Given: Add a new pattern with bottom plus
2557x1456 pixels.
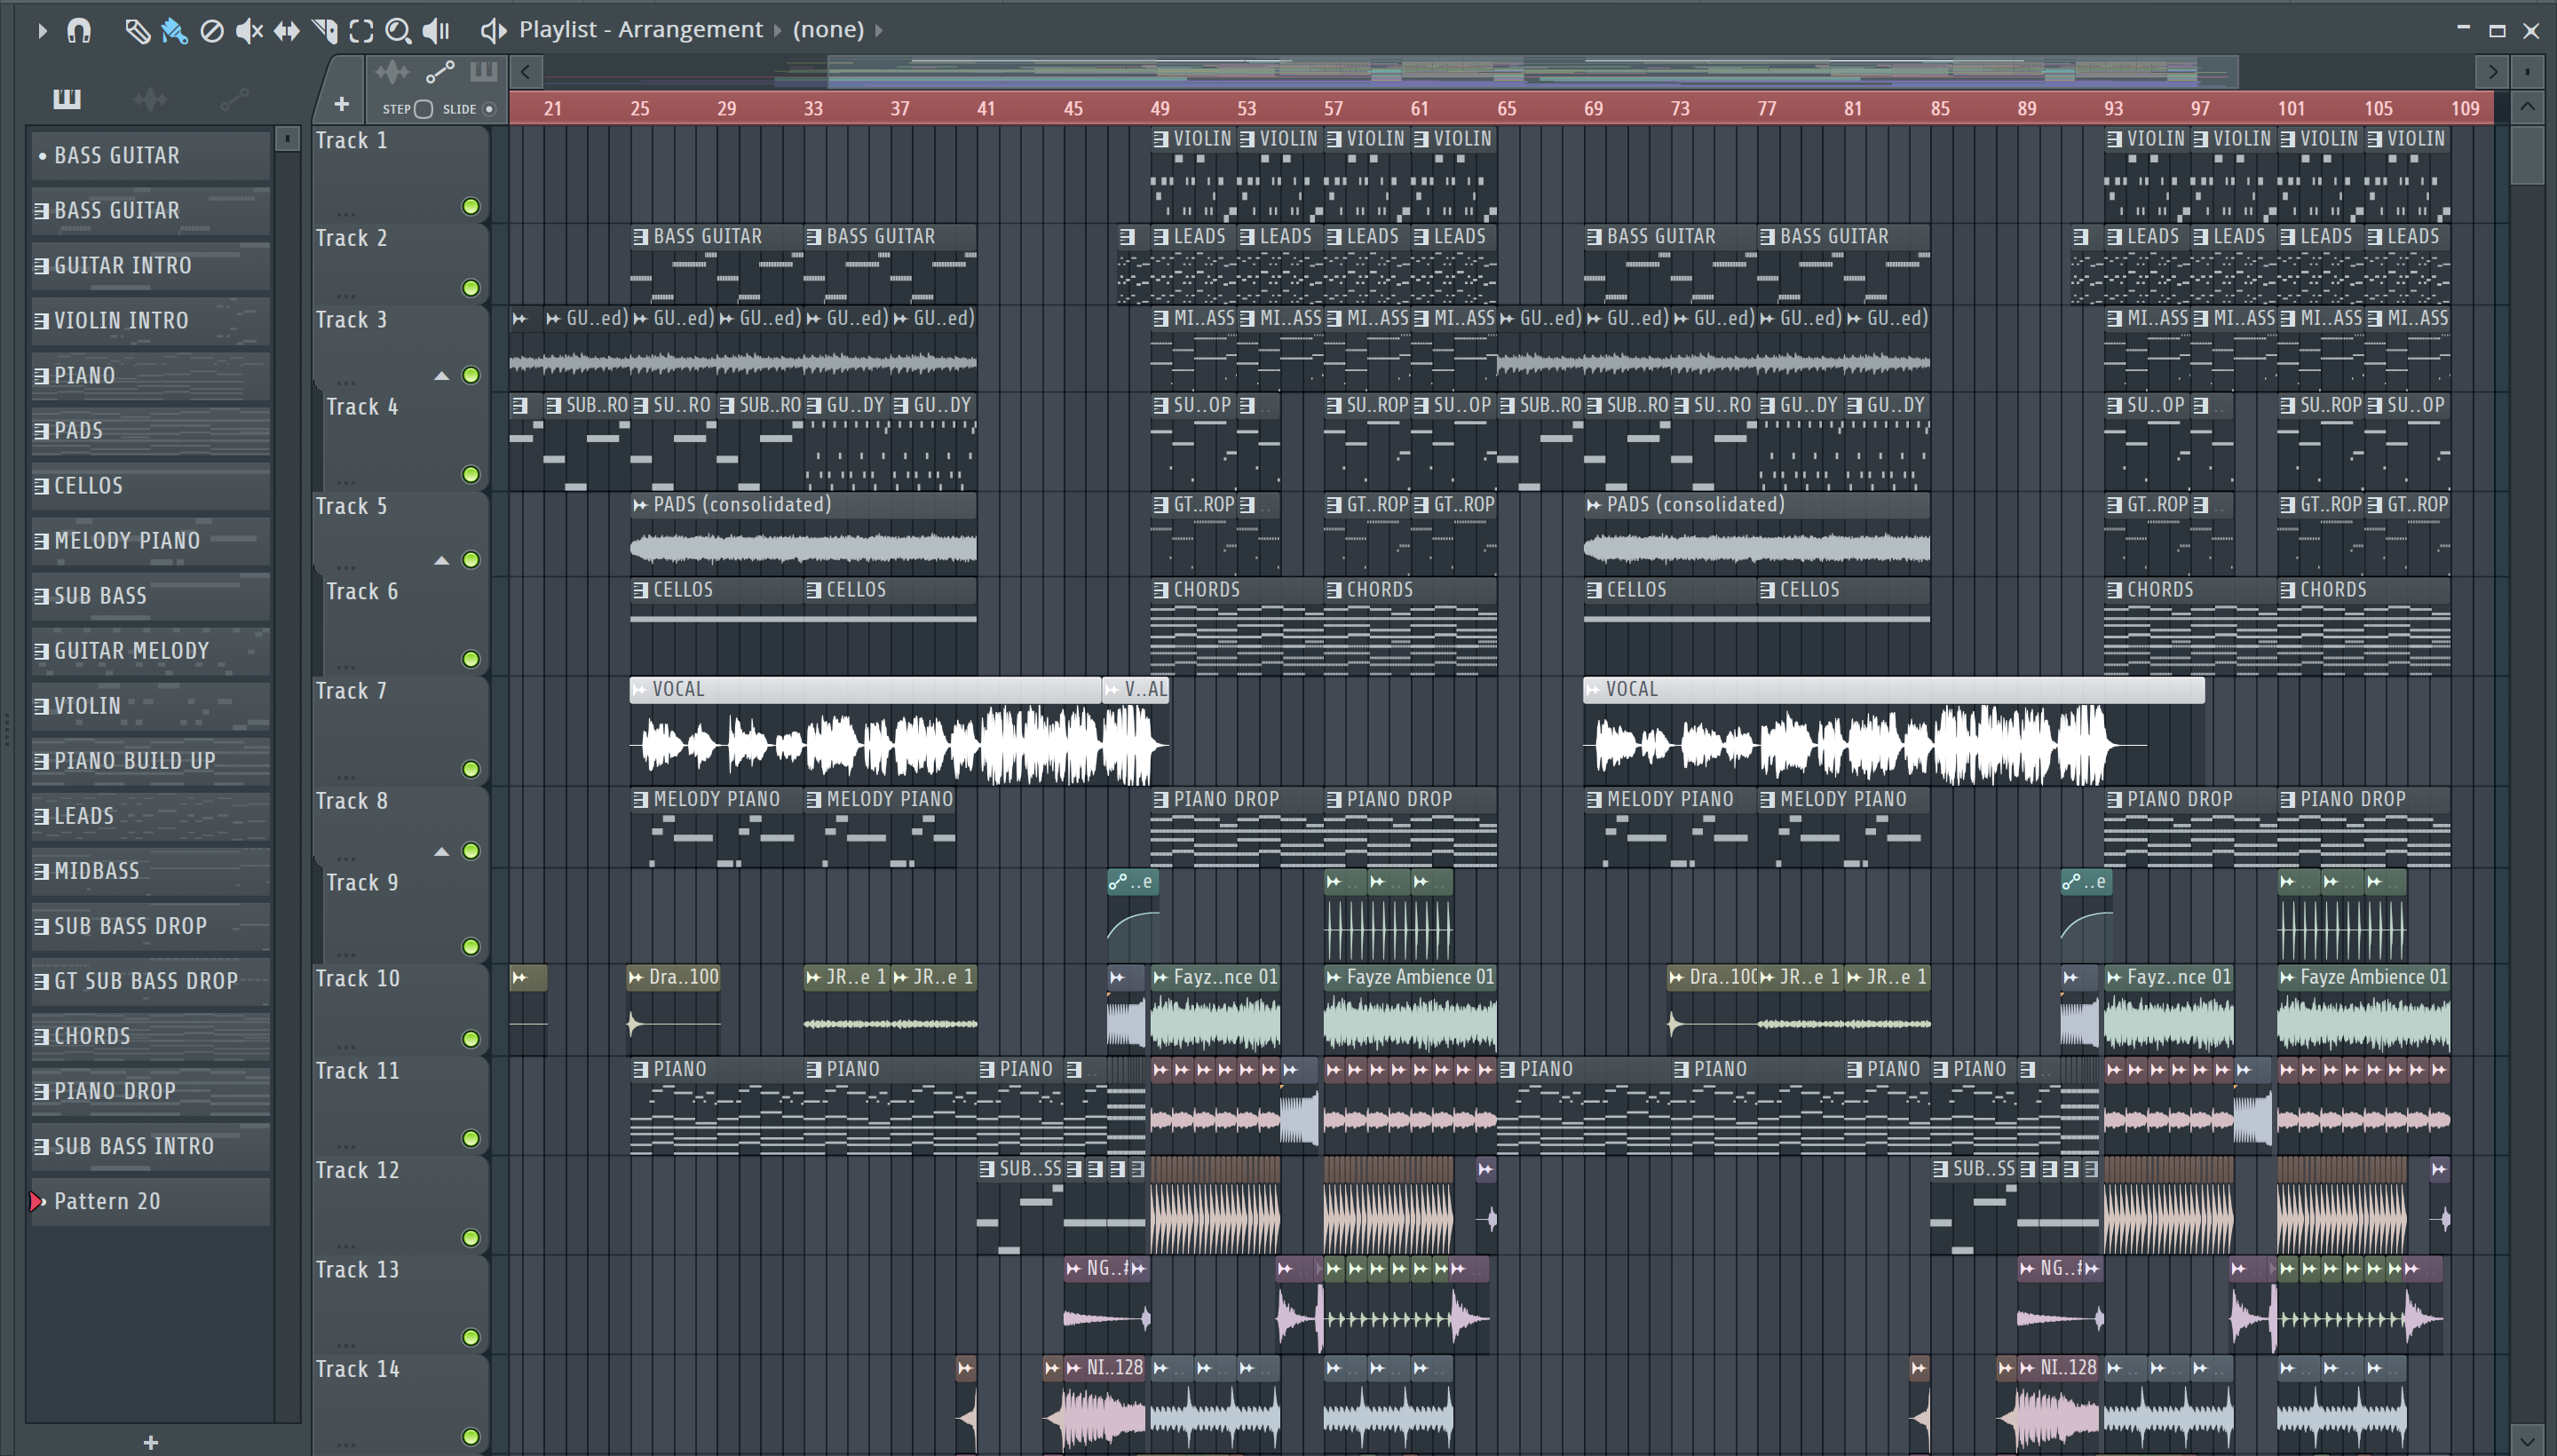Looking at the screenshot, I should [x=151, y=1442].
